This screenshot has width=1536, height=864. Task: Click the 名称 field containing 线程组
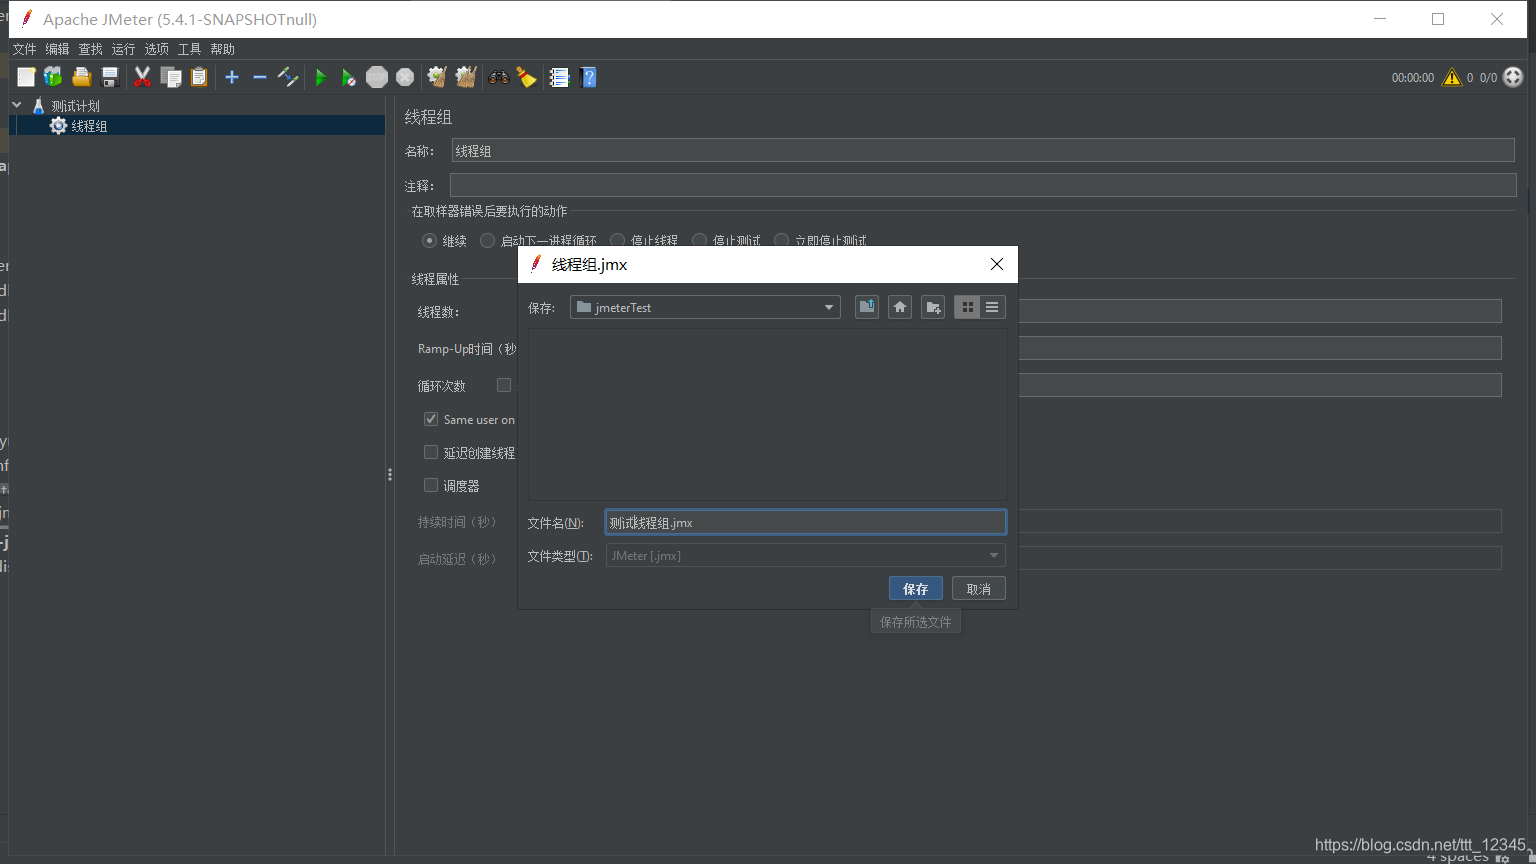click(x=983, y=150)
